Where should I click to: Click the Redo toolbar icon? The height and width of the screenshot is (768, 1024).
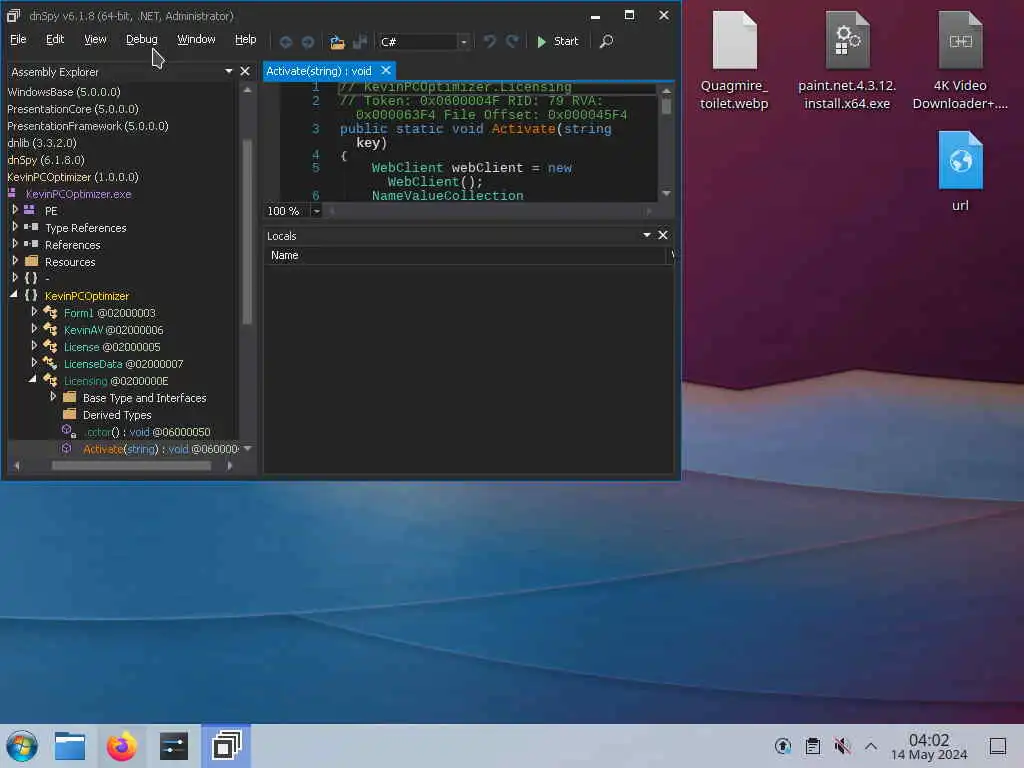tap(513, 41)
